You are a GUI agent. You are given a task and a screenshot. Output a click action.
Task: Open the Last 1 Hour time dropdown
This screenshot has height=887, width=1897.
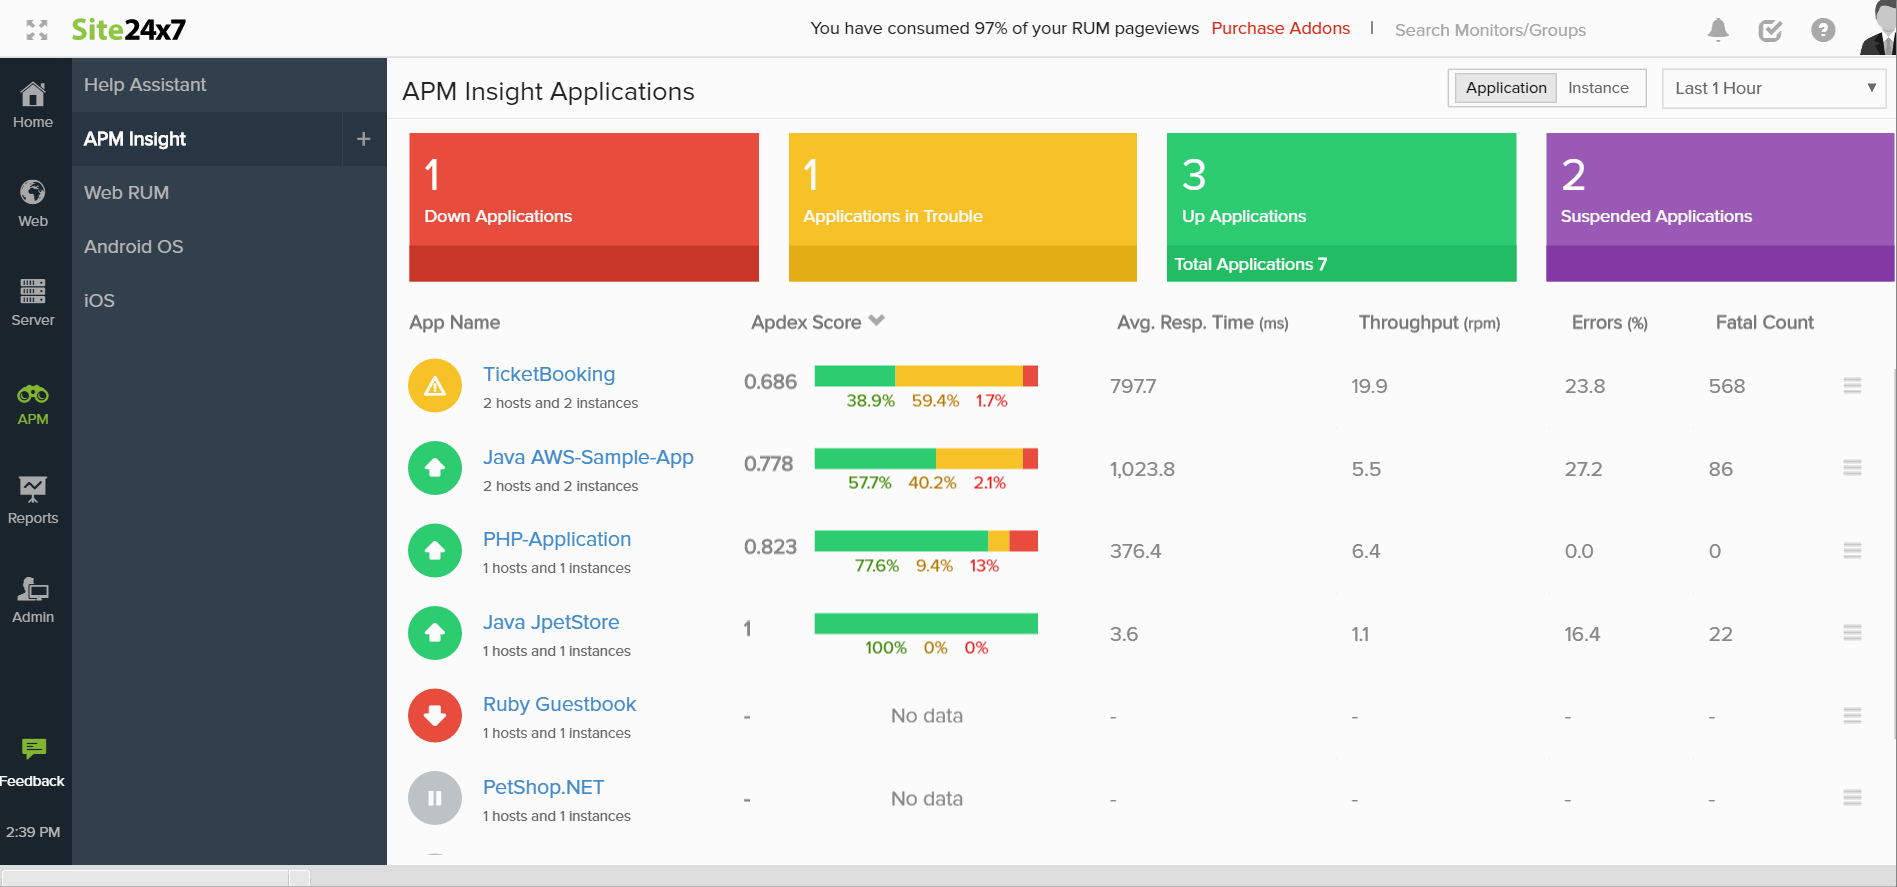click(1773, 88)
